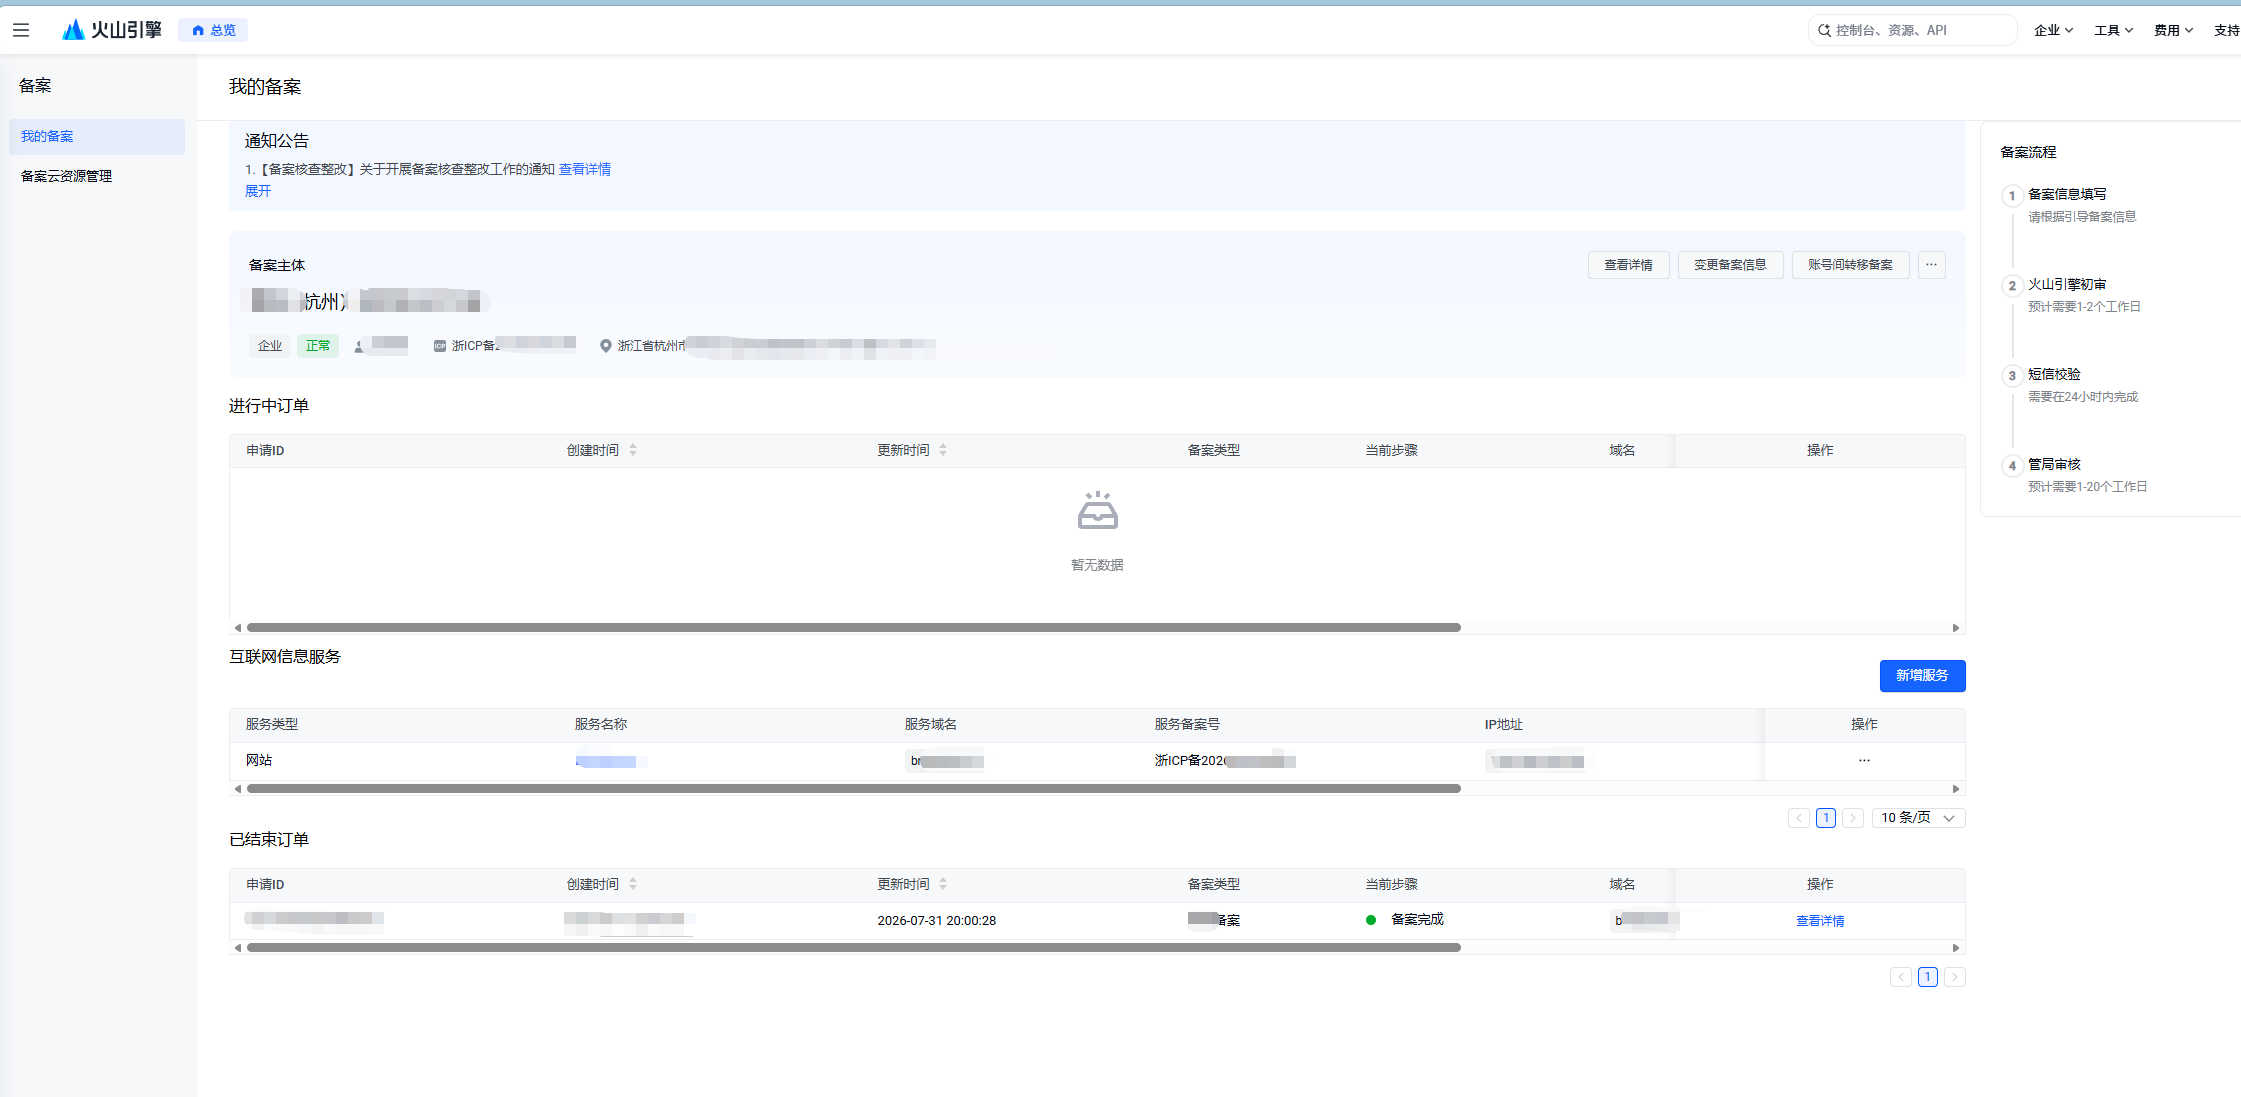Open actions ellipsis for the 网站 row
The height and width of the screenshot is (1097, 2241).
[x=1864, y=760]
